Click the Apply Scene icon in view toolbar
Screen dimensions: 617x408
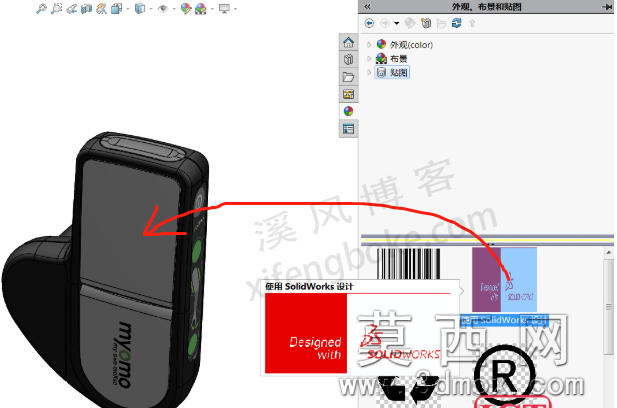coord(201,8)
